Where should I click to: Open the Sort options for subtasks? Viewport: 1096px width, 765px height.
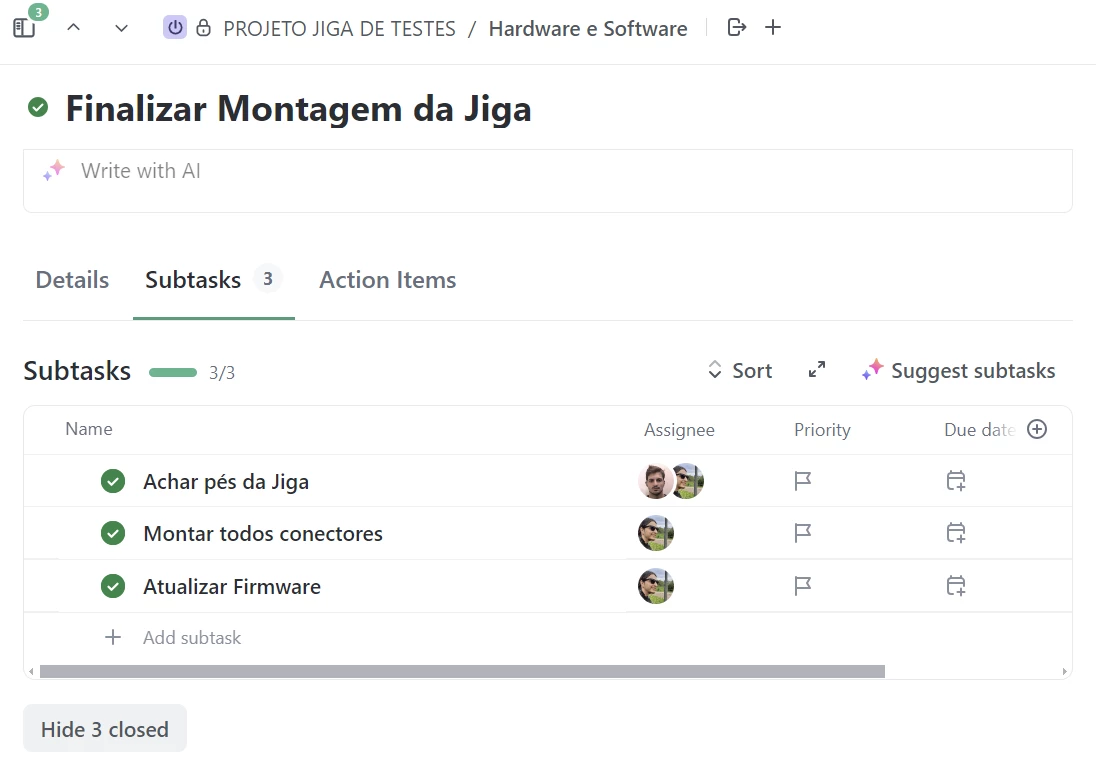(740, 370)
